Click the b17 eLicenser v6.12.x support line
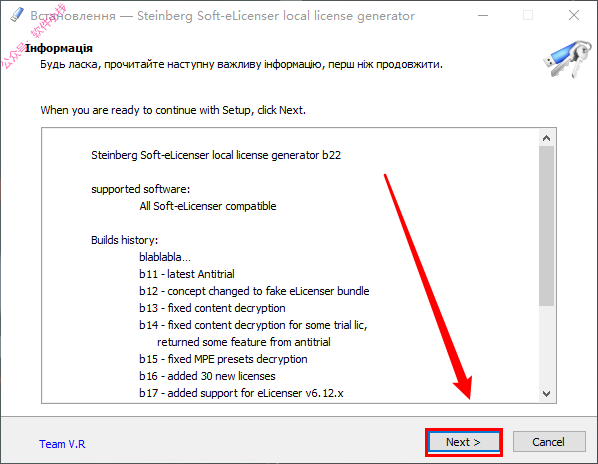 241,393
